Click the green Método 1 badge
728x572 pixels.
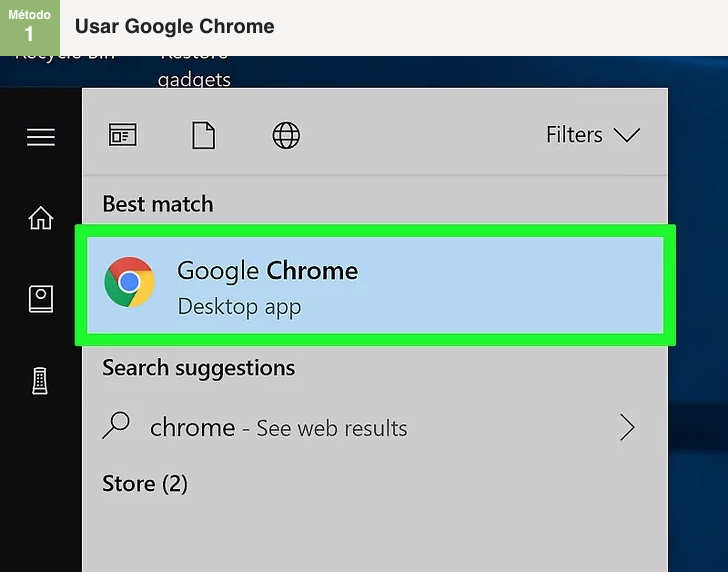coord(29,27)
